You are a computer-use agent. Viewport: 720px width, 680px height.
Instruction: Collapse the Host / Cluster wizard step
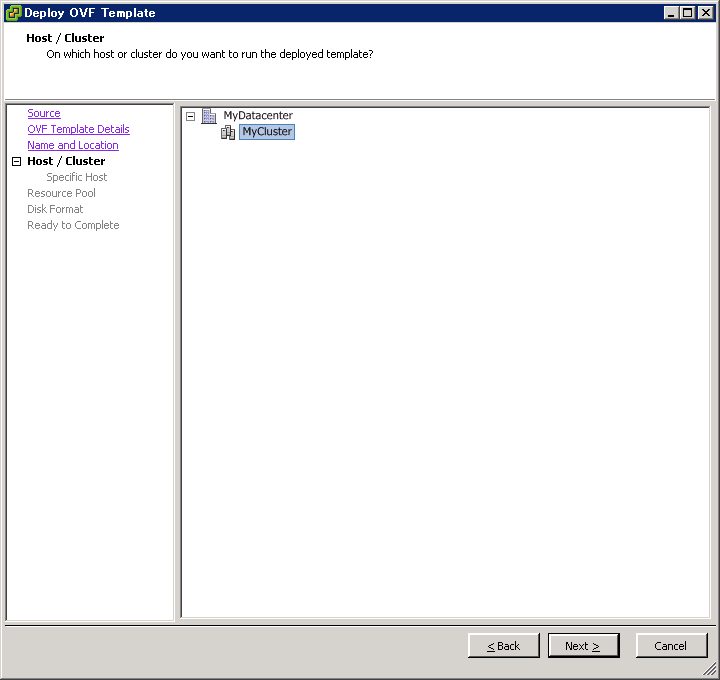17,161
